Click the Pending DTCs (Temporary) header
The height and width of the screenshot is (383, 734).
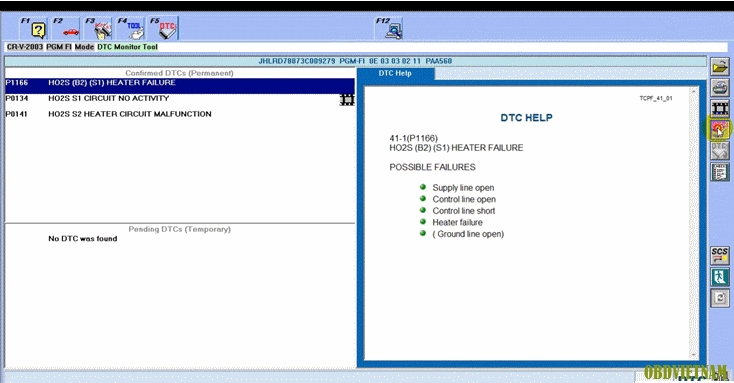point(180,229)
